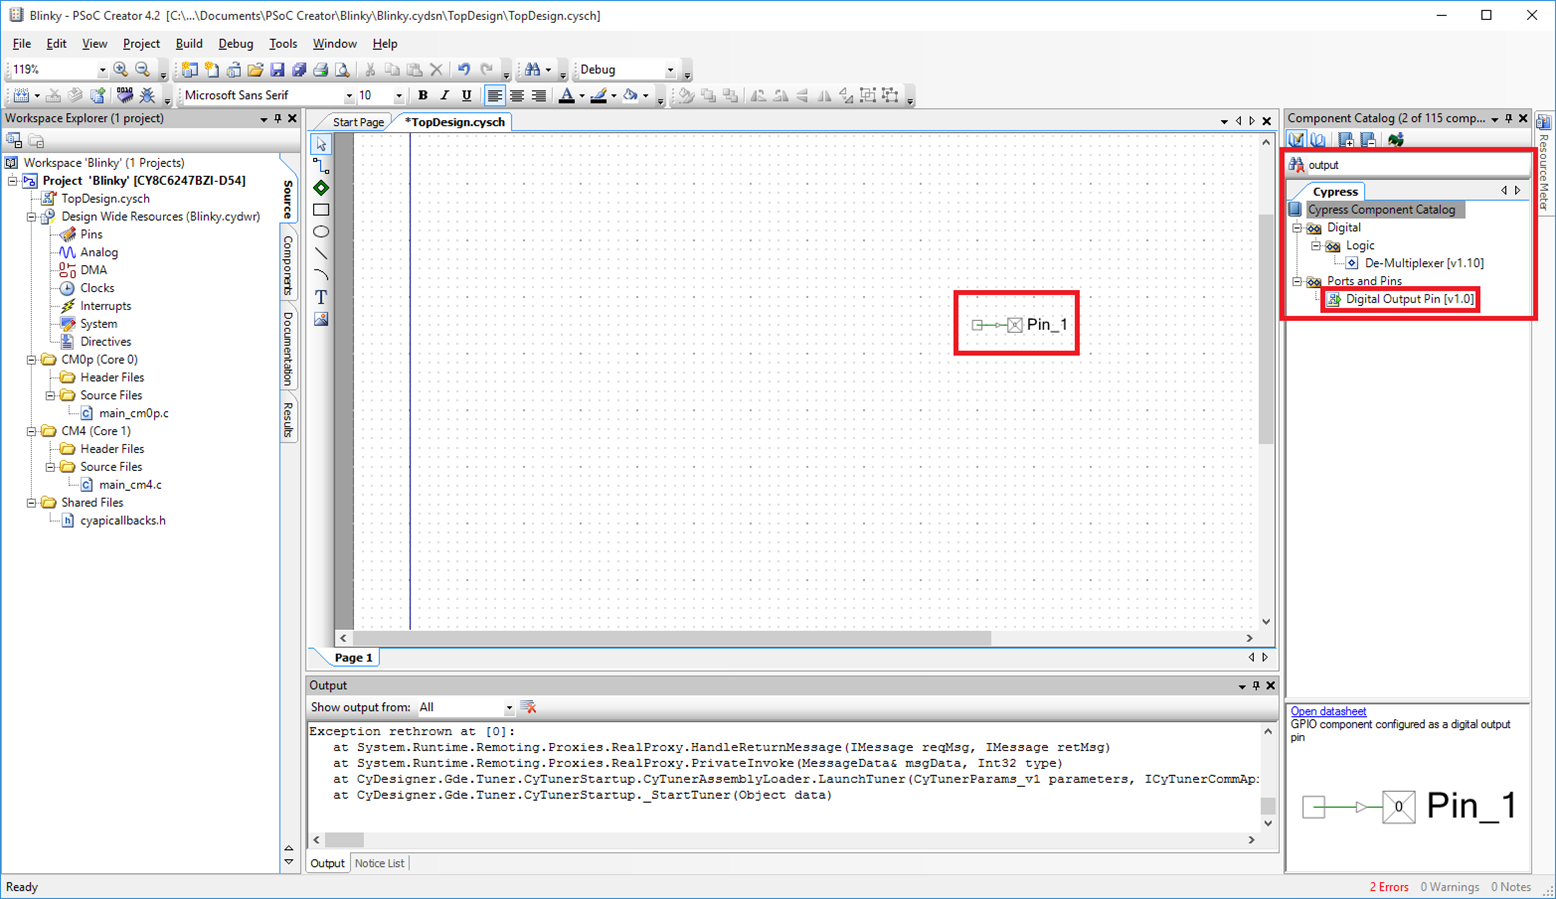This screenshot has height=899, width=1556.
Task: Select the green sheet connector tool
Action: (321, 188)
